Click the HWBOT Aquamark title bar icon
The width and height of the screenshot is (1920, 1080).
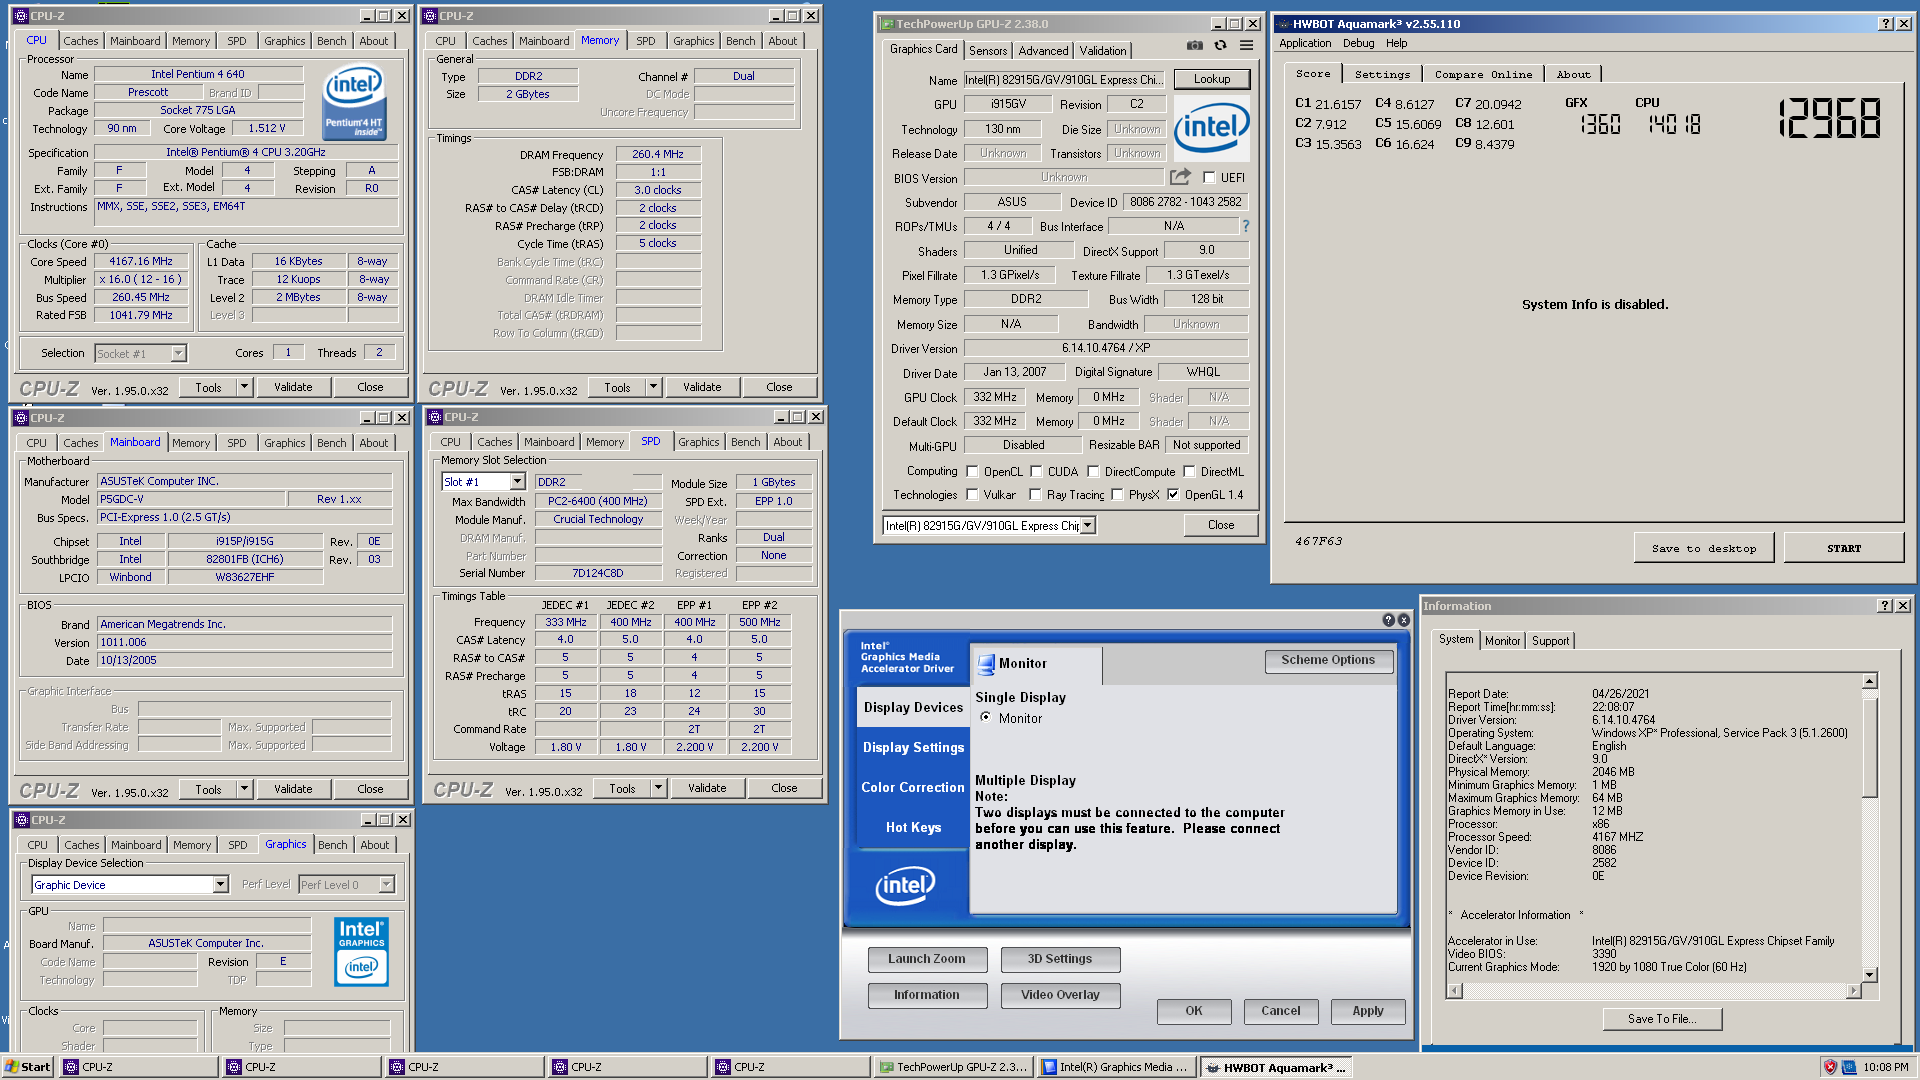(x=1283, y=24)
